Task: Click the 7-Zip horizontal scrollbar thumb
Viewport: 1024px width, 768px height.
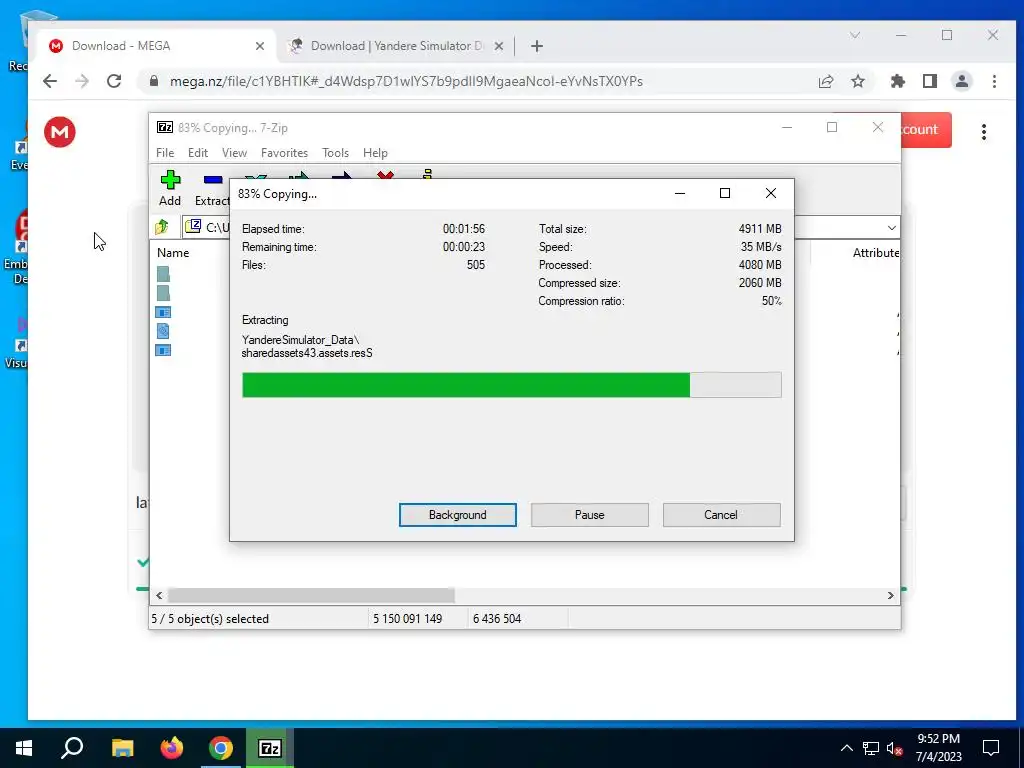Action: click(x=312, y=595)
